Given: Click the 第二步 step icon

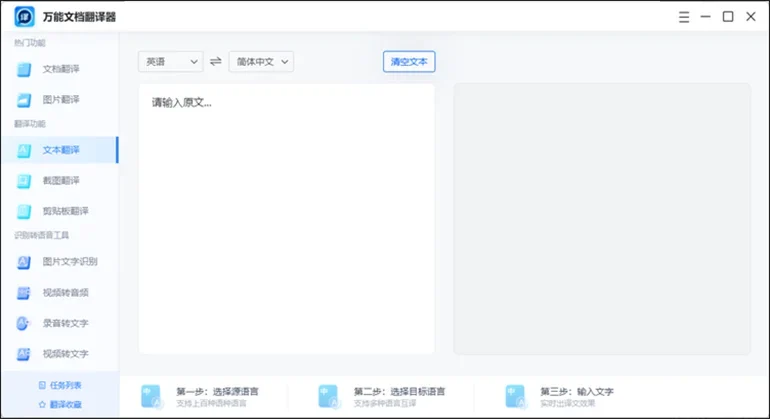Looking at the screenshot, I should tap(329, 396).
